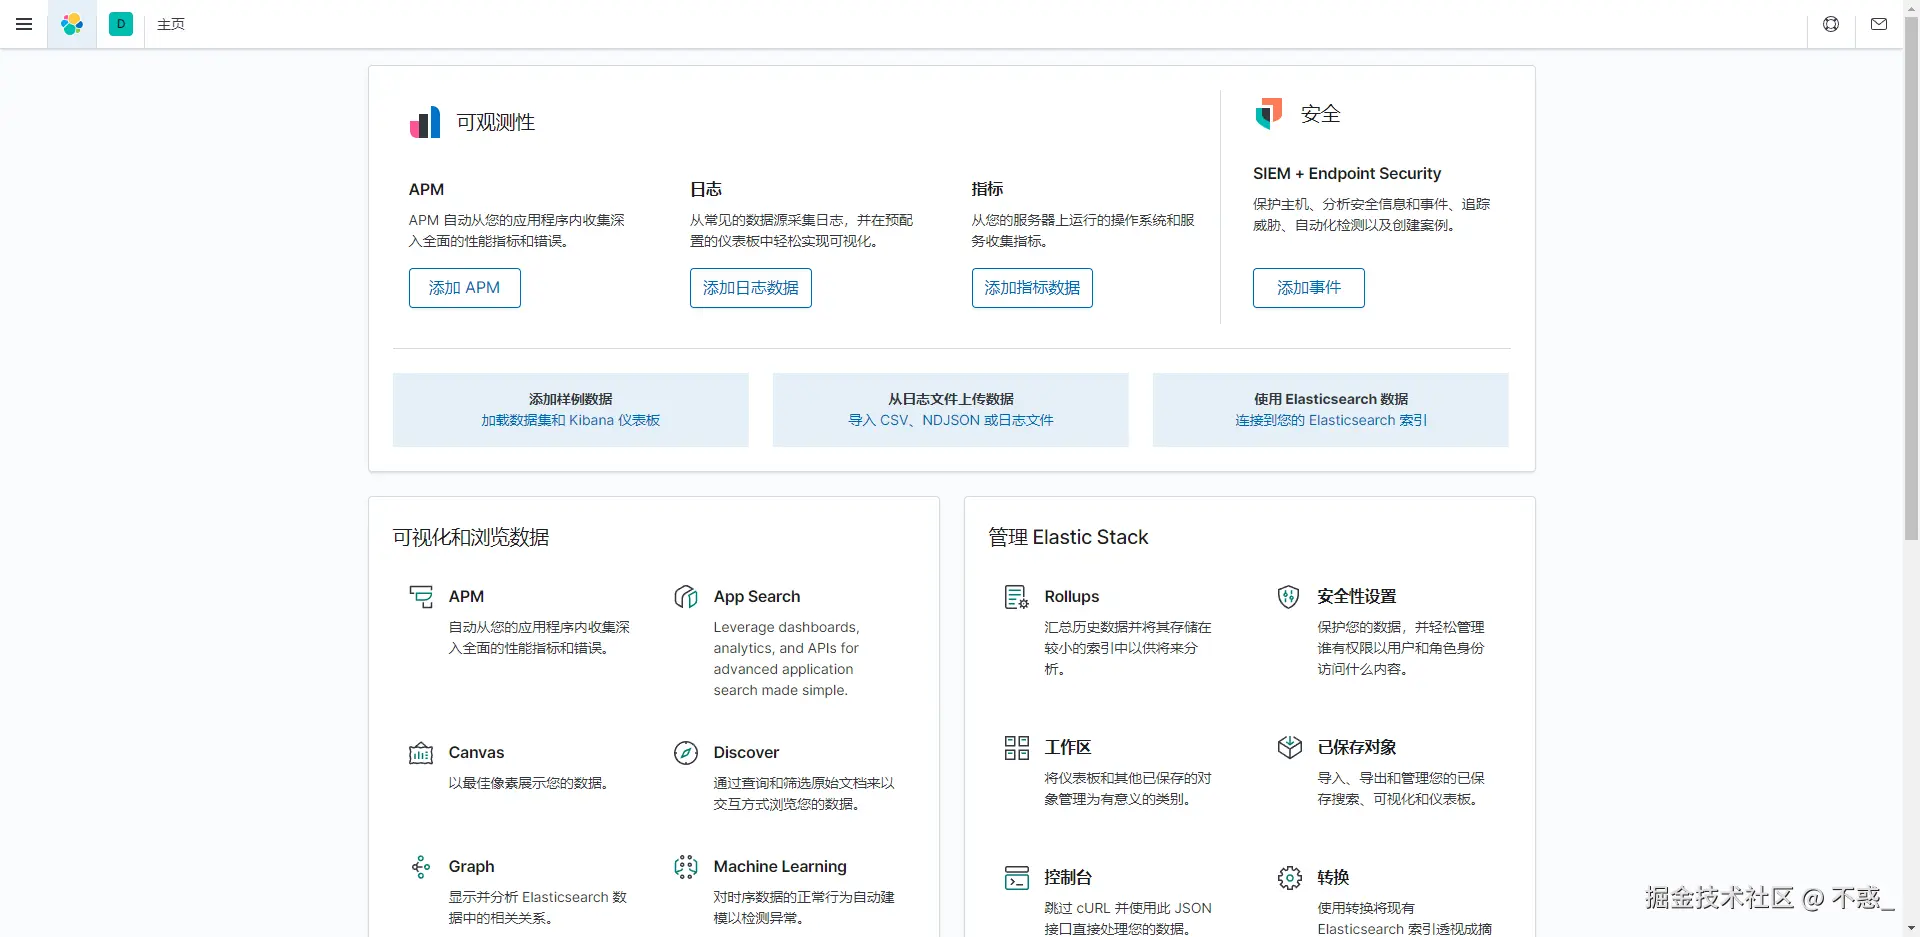This screenshot has width=1920, height=937.
Task: Click the 添加 APM button
Action: pos(465,288)
